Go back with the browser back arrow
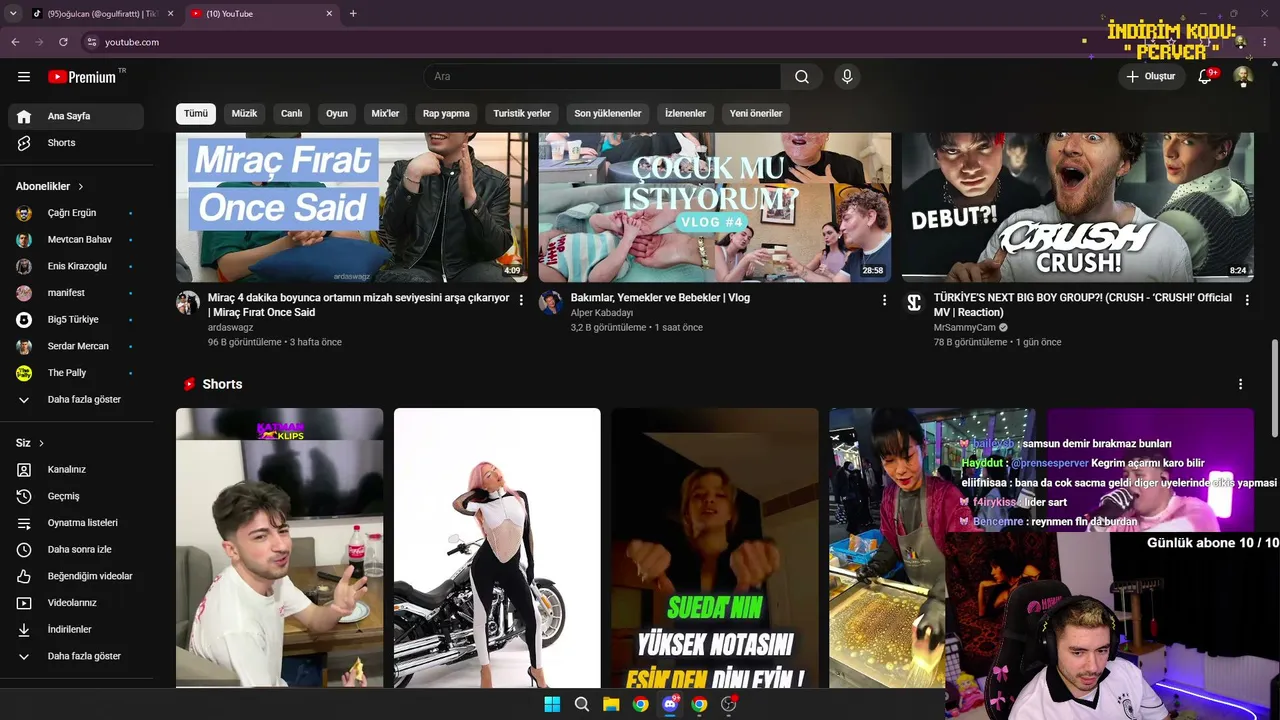The width and height of the screenshot is (1280, 720). tap(15, 42)
